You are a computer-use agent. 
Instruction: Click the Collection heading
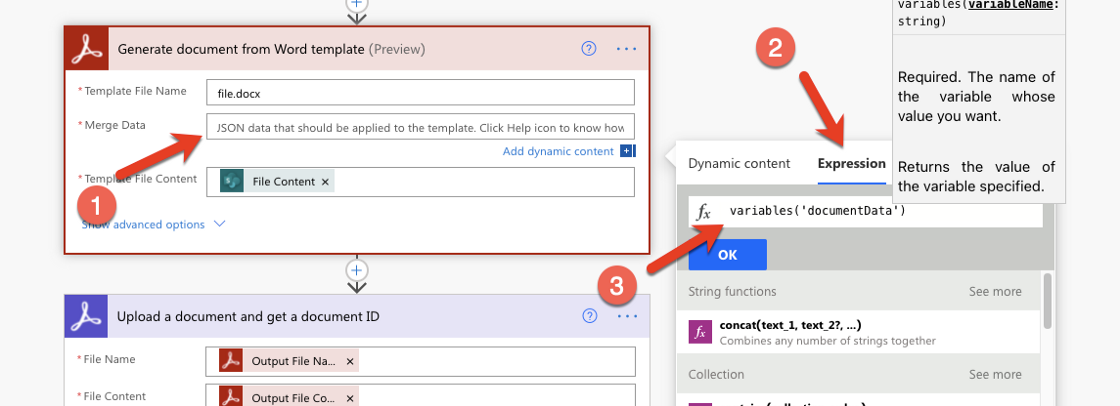pyautogui.click(x=716, y=375)
